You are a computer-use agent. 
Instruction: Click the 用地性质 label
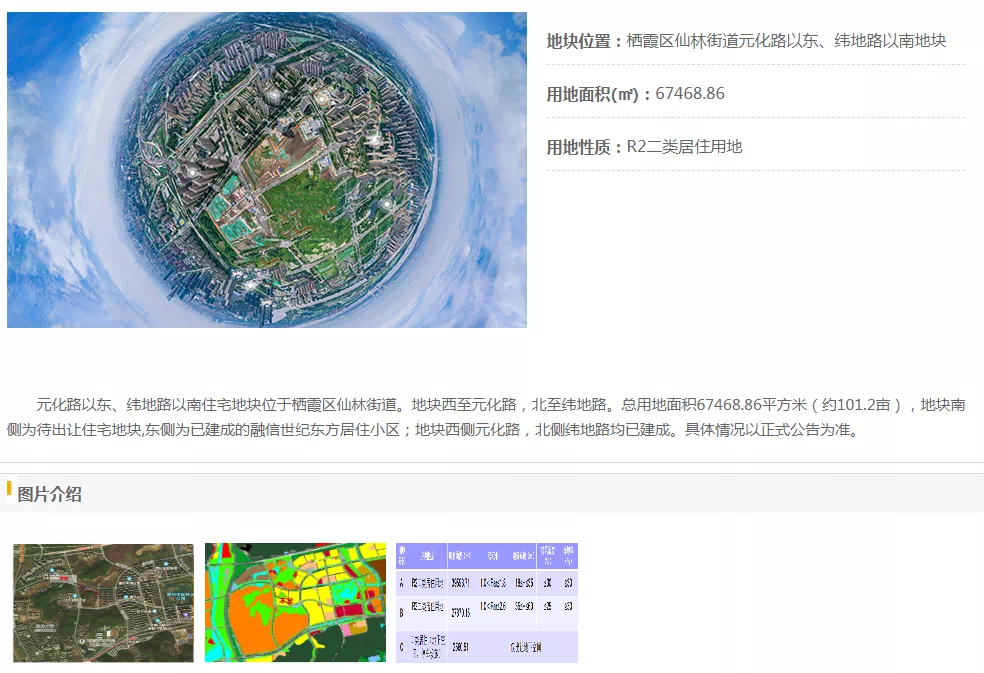[578, 147]
